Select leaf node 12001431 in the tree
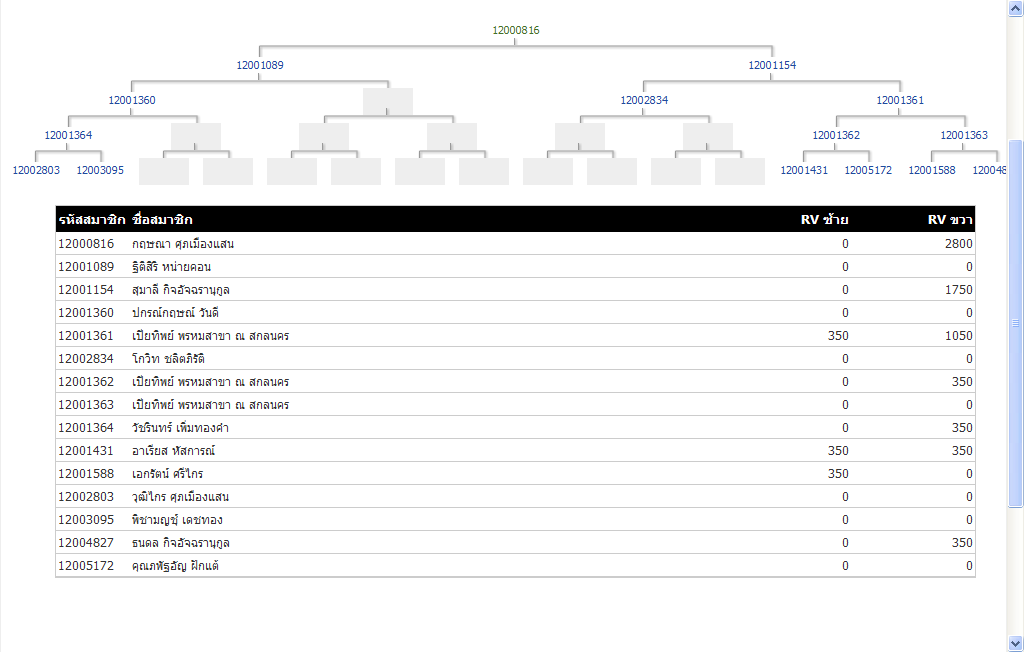1024x652 pixels. tap(804, 170)
